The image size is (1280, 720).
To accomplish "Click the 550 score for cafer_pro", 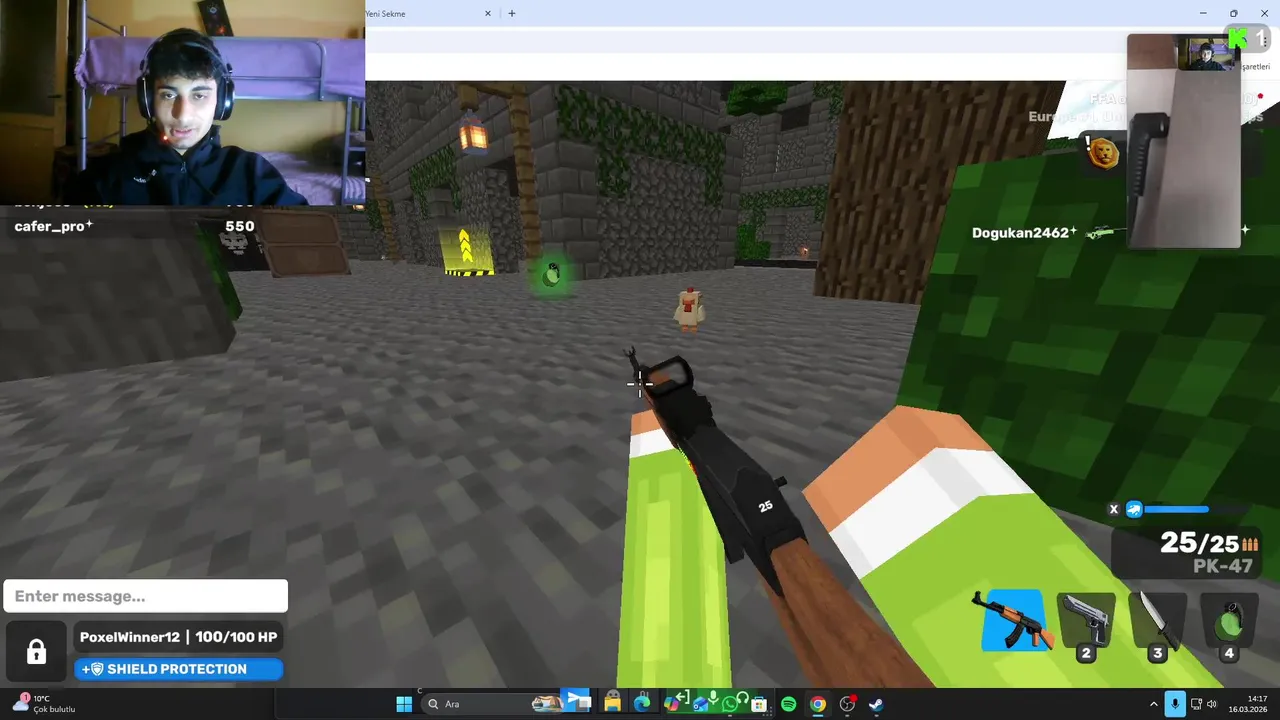I will pyautogui.click(x=240, y=226).
